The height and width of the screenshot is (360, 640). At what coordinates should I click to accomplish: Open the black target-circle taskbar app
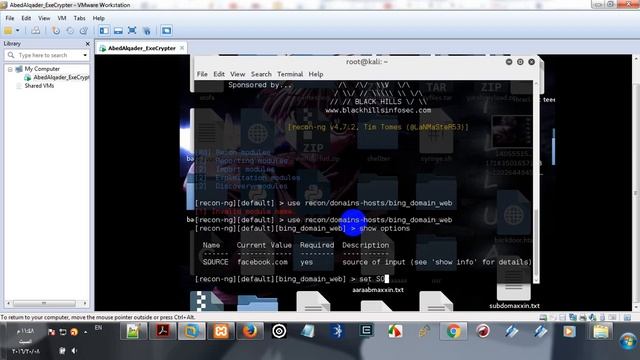[x=279, y=331]
